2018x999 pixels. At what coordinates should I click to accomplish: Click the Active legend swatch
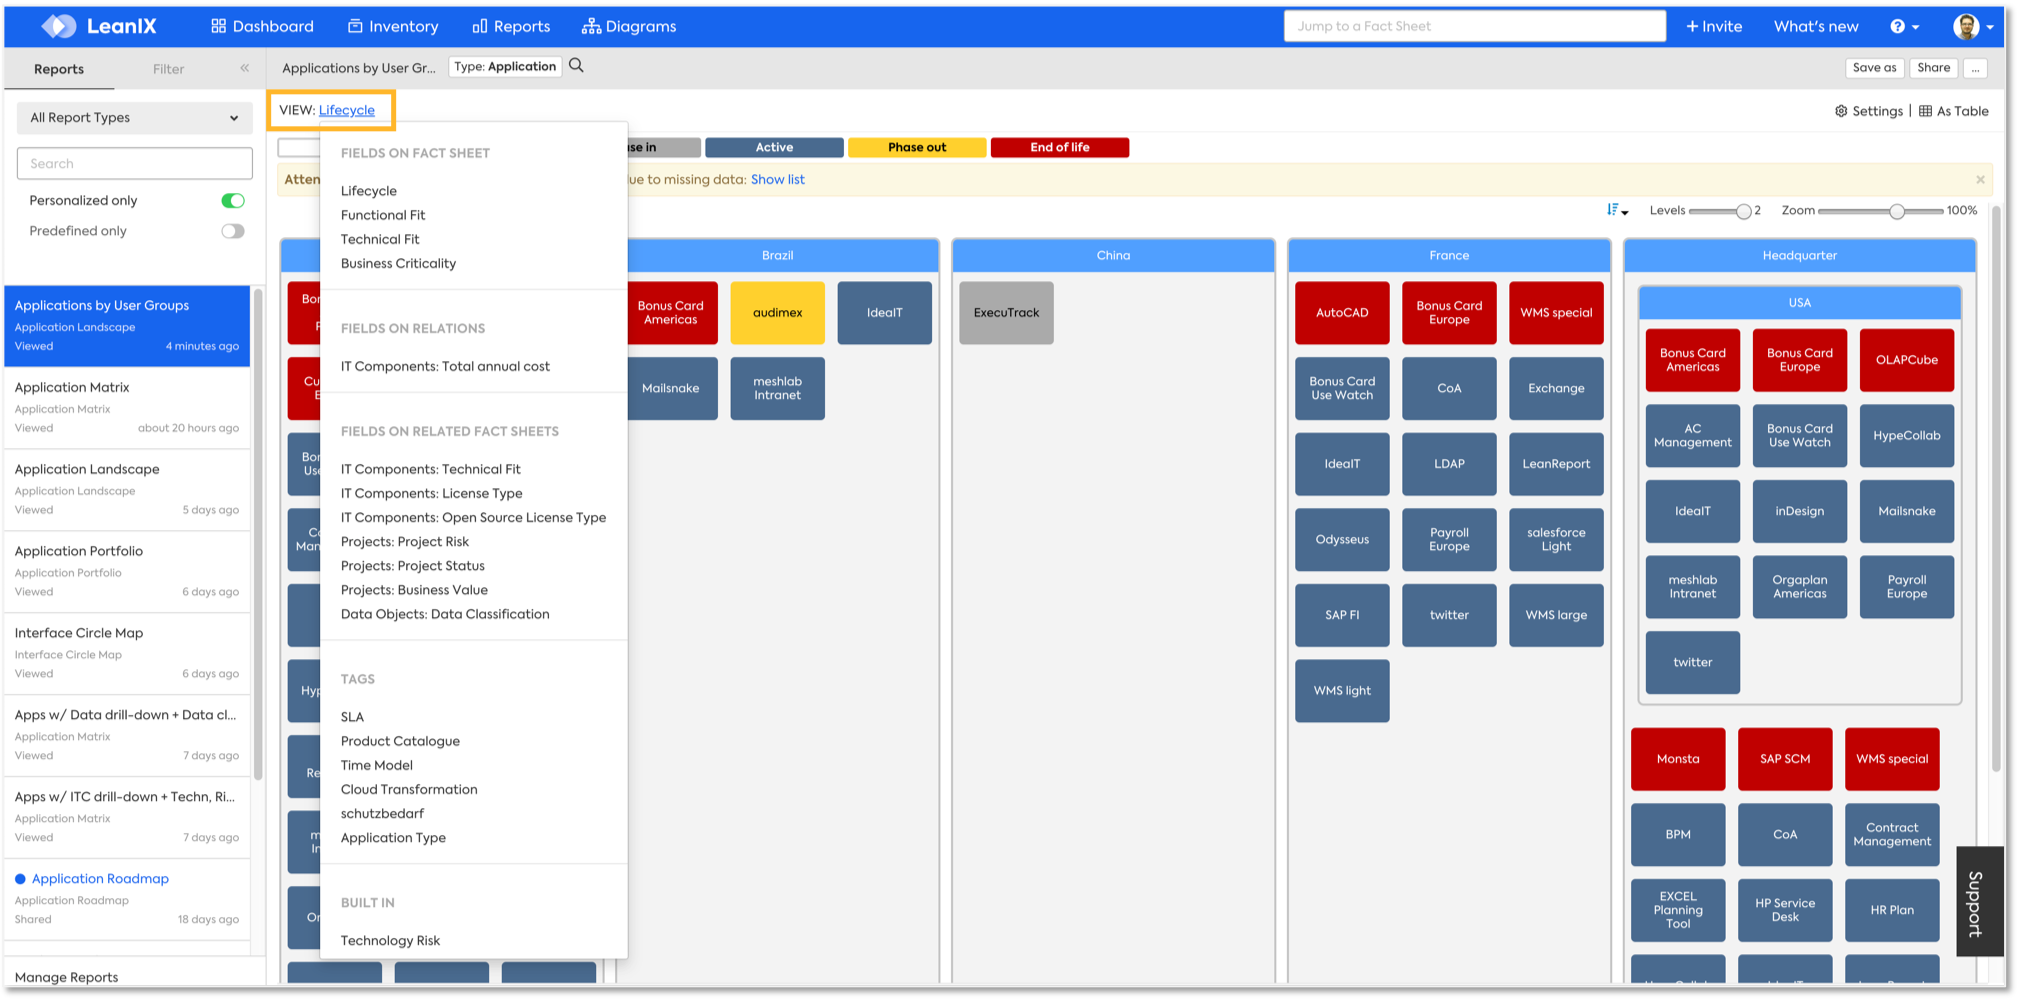pyautogui.click(x=774, y=147)
